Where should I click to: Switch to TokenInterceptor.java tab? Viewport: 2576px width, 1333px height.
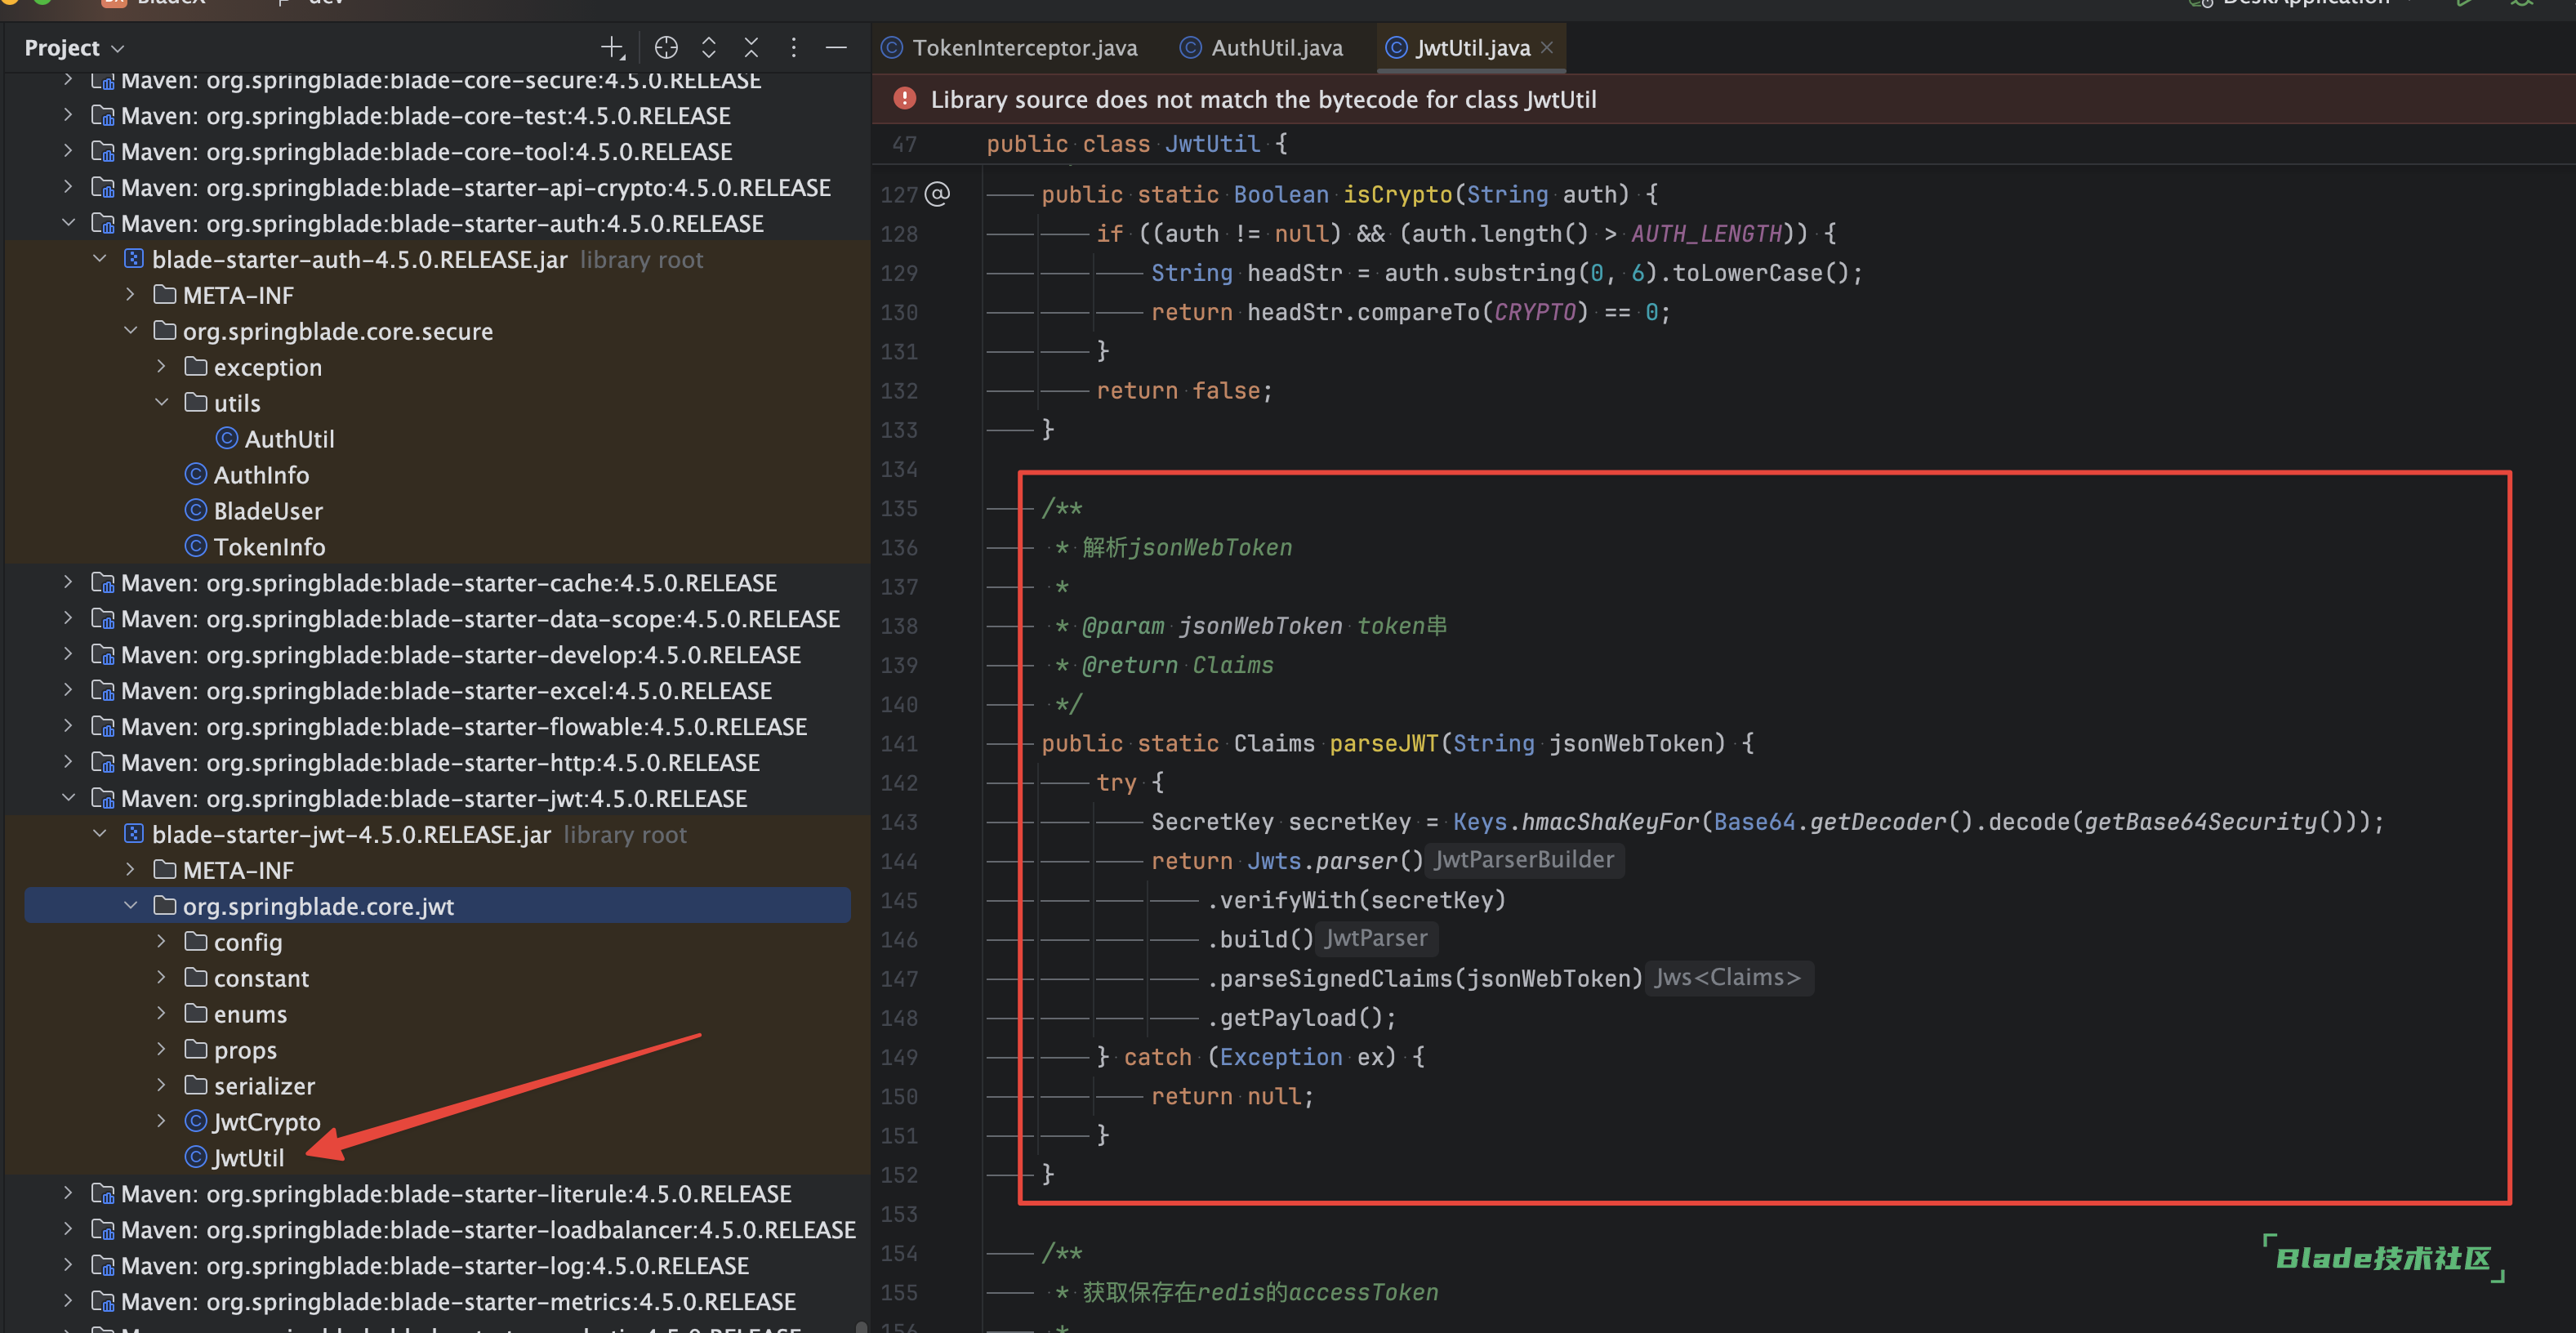coord(1009,48)
